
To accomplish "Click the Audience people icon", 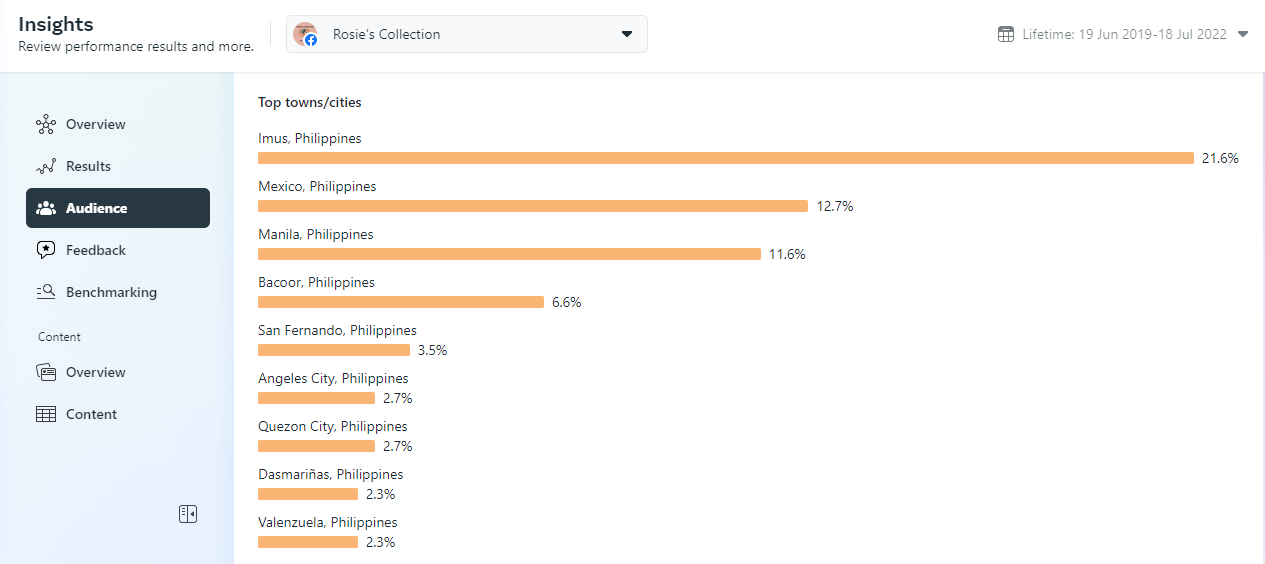I will pos(45,209).
